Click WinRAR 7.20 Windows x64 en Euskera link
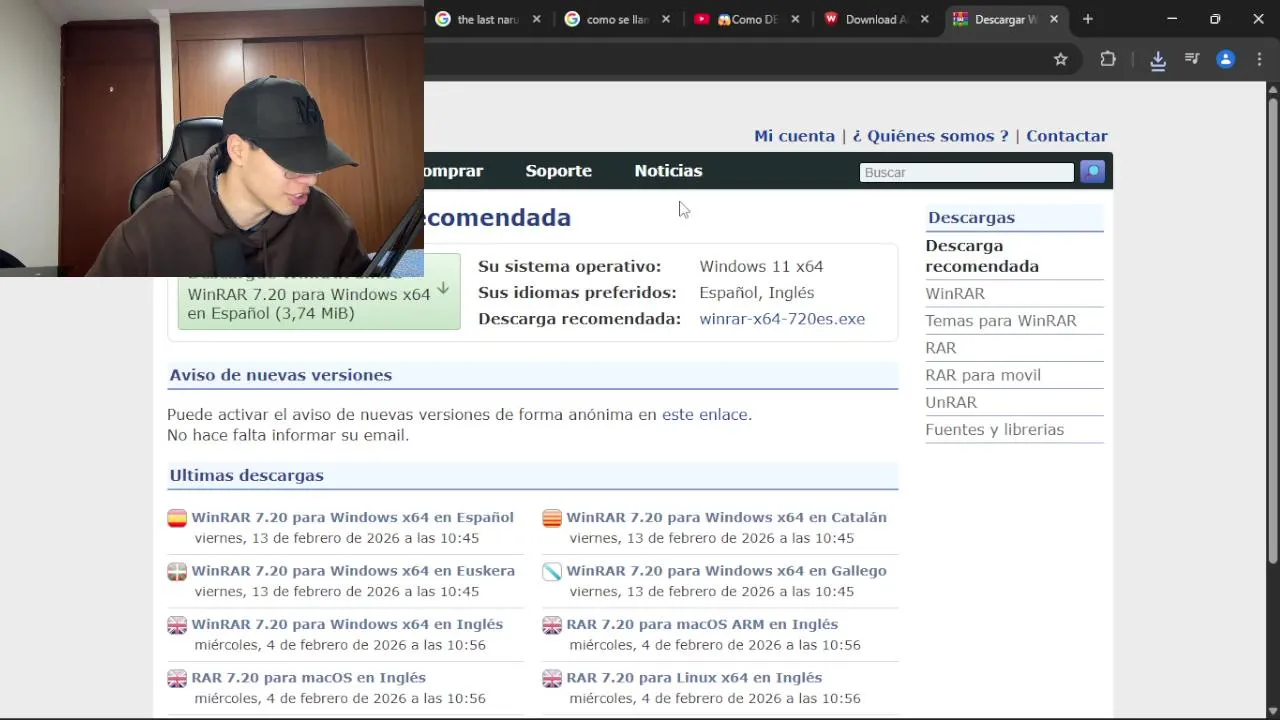The height and width of the screenshot is (720, 1280). 353,570
